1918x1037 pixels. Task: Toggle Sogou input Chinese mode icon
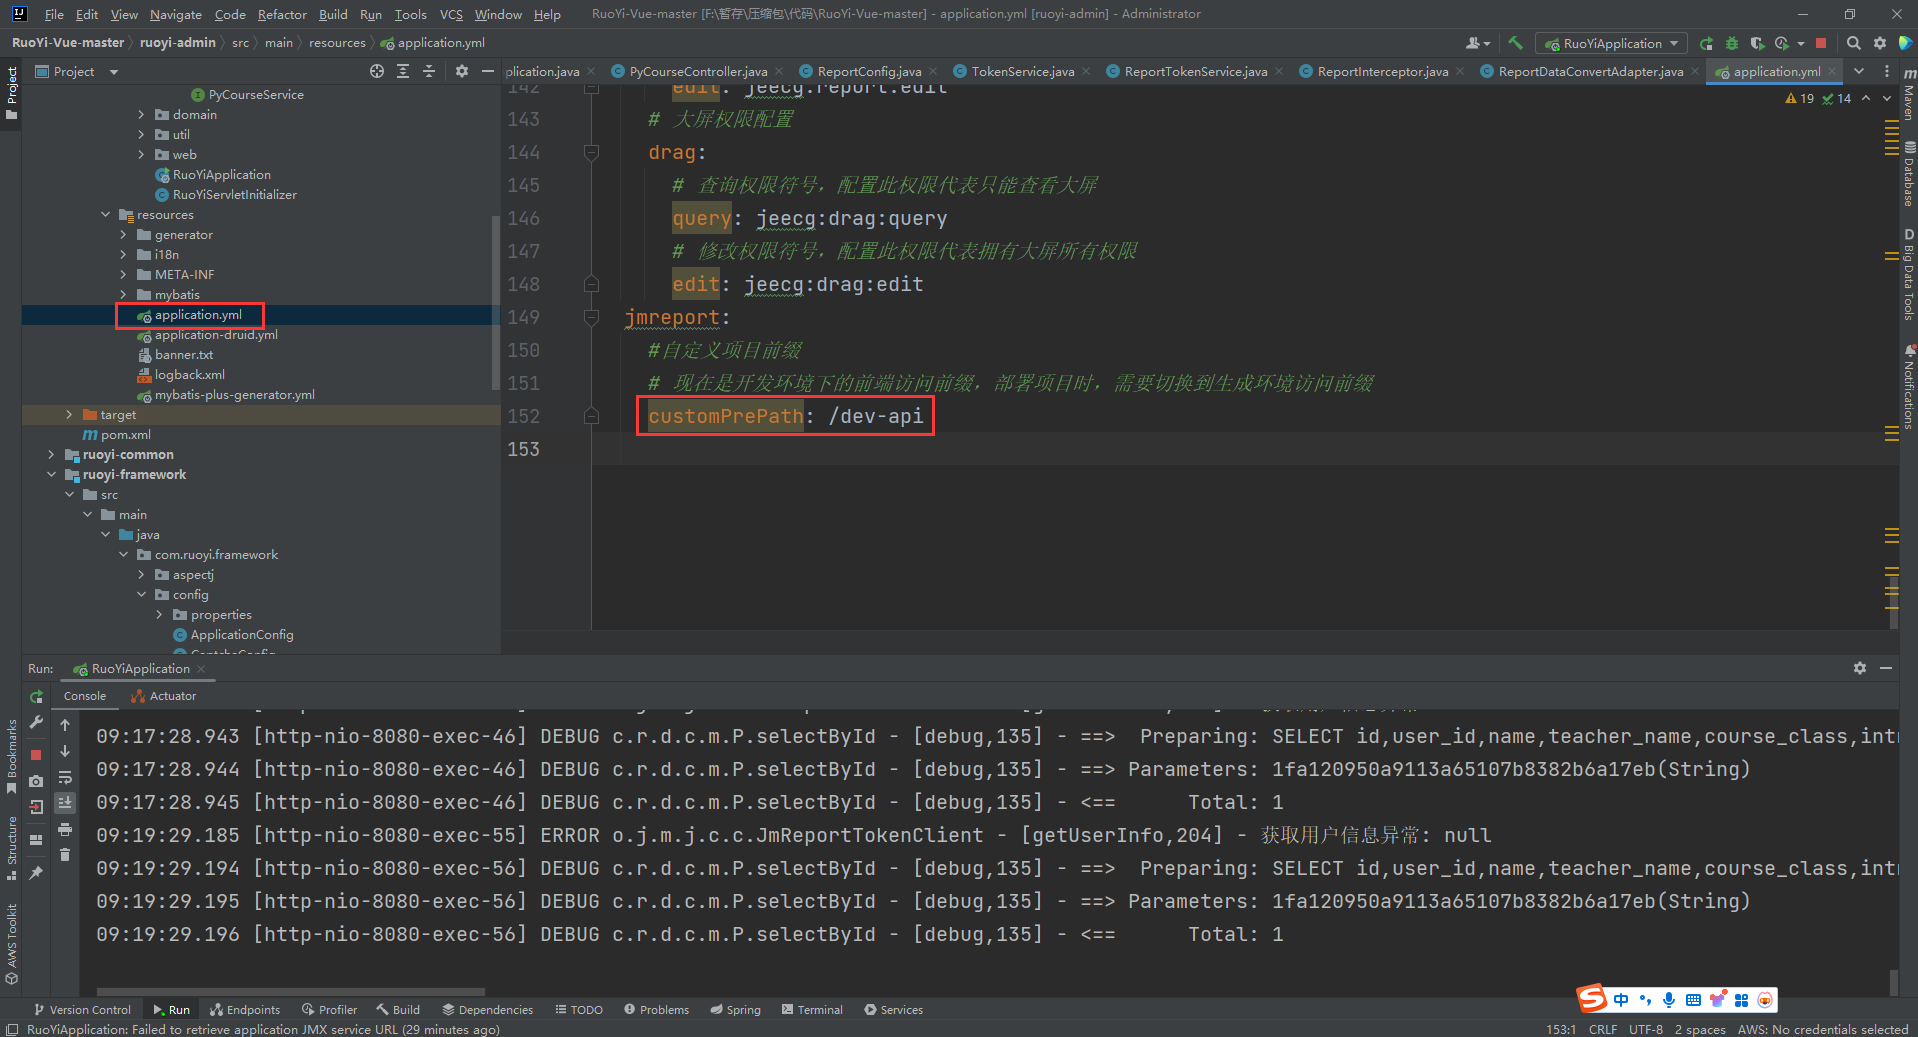click(1621, 1000)
